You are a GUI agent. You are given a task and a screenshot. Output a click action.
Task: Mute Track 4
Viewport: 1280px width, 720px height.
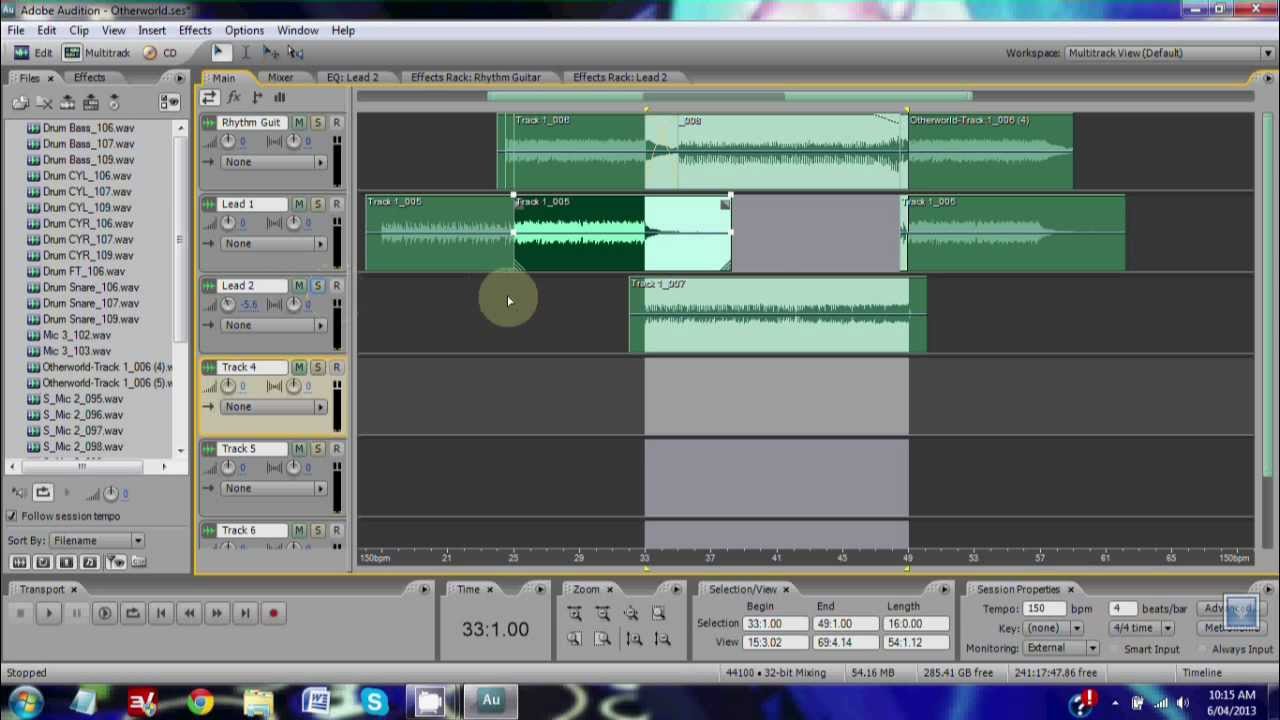pyautogui.click(x=299, y=367)
